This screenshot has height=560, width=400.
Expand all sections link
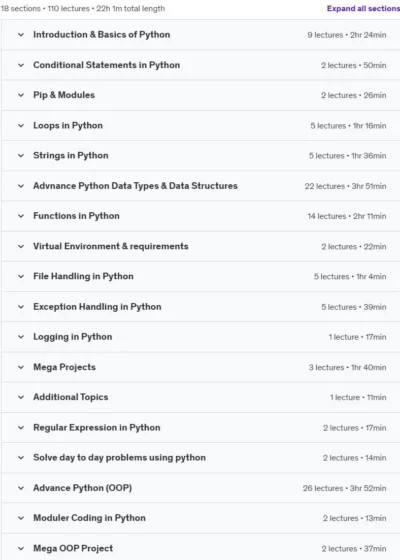click(x=363, y=9)
